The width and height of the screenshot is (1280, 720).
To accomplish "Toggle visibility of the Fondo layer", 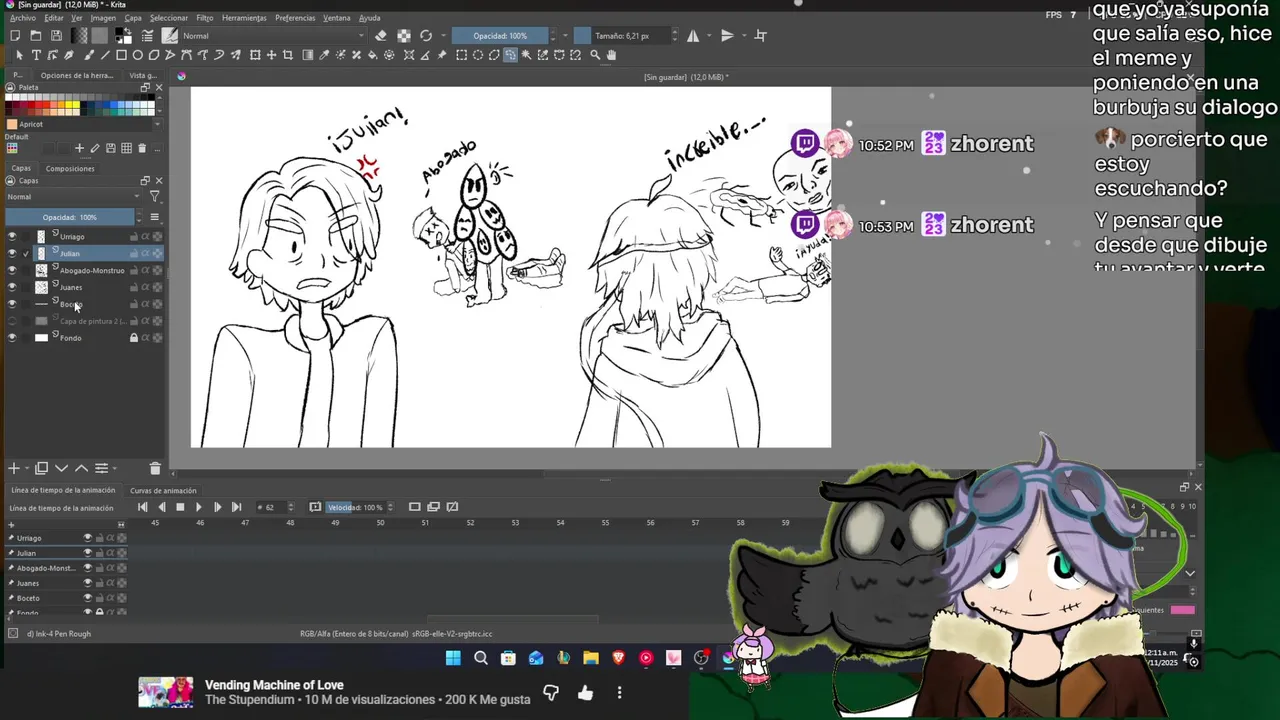I will (12, 338).
